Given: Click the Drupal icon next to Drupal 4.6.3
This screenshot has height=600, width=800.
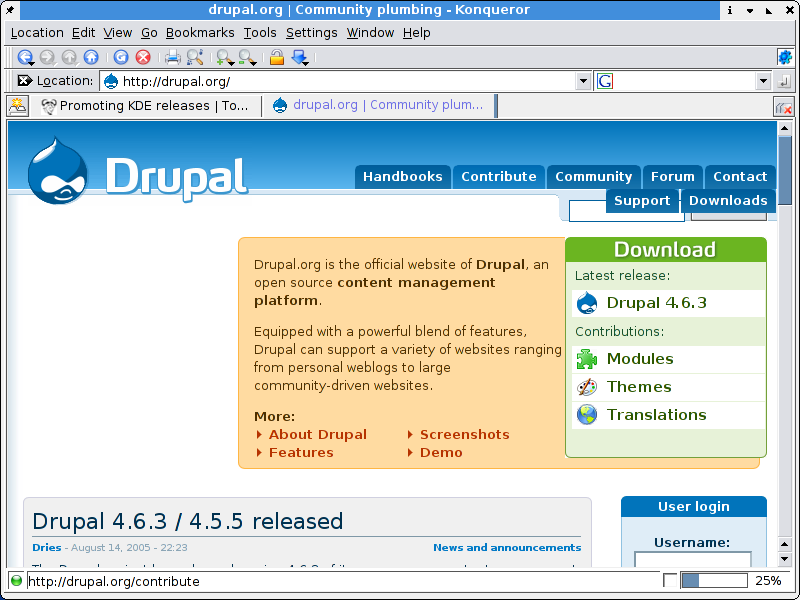Looking at the screenshot, I should tap(587, 303).
